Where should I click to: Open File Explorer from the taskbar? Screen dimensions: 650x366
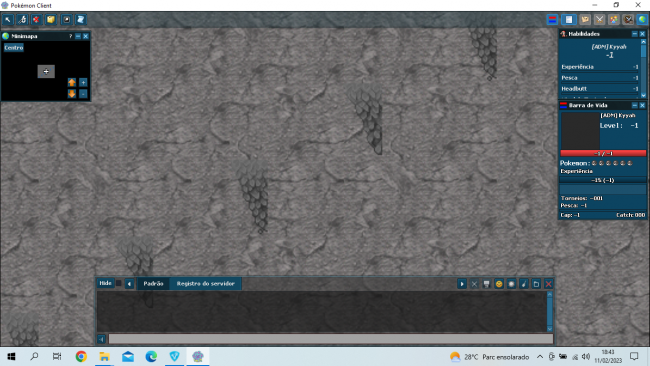104,356
